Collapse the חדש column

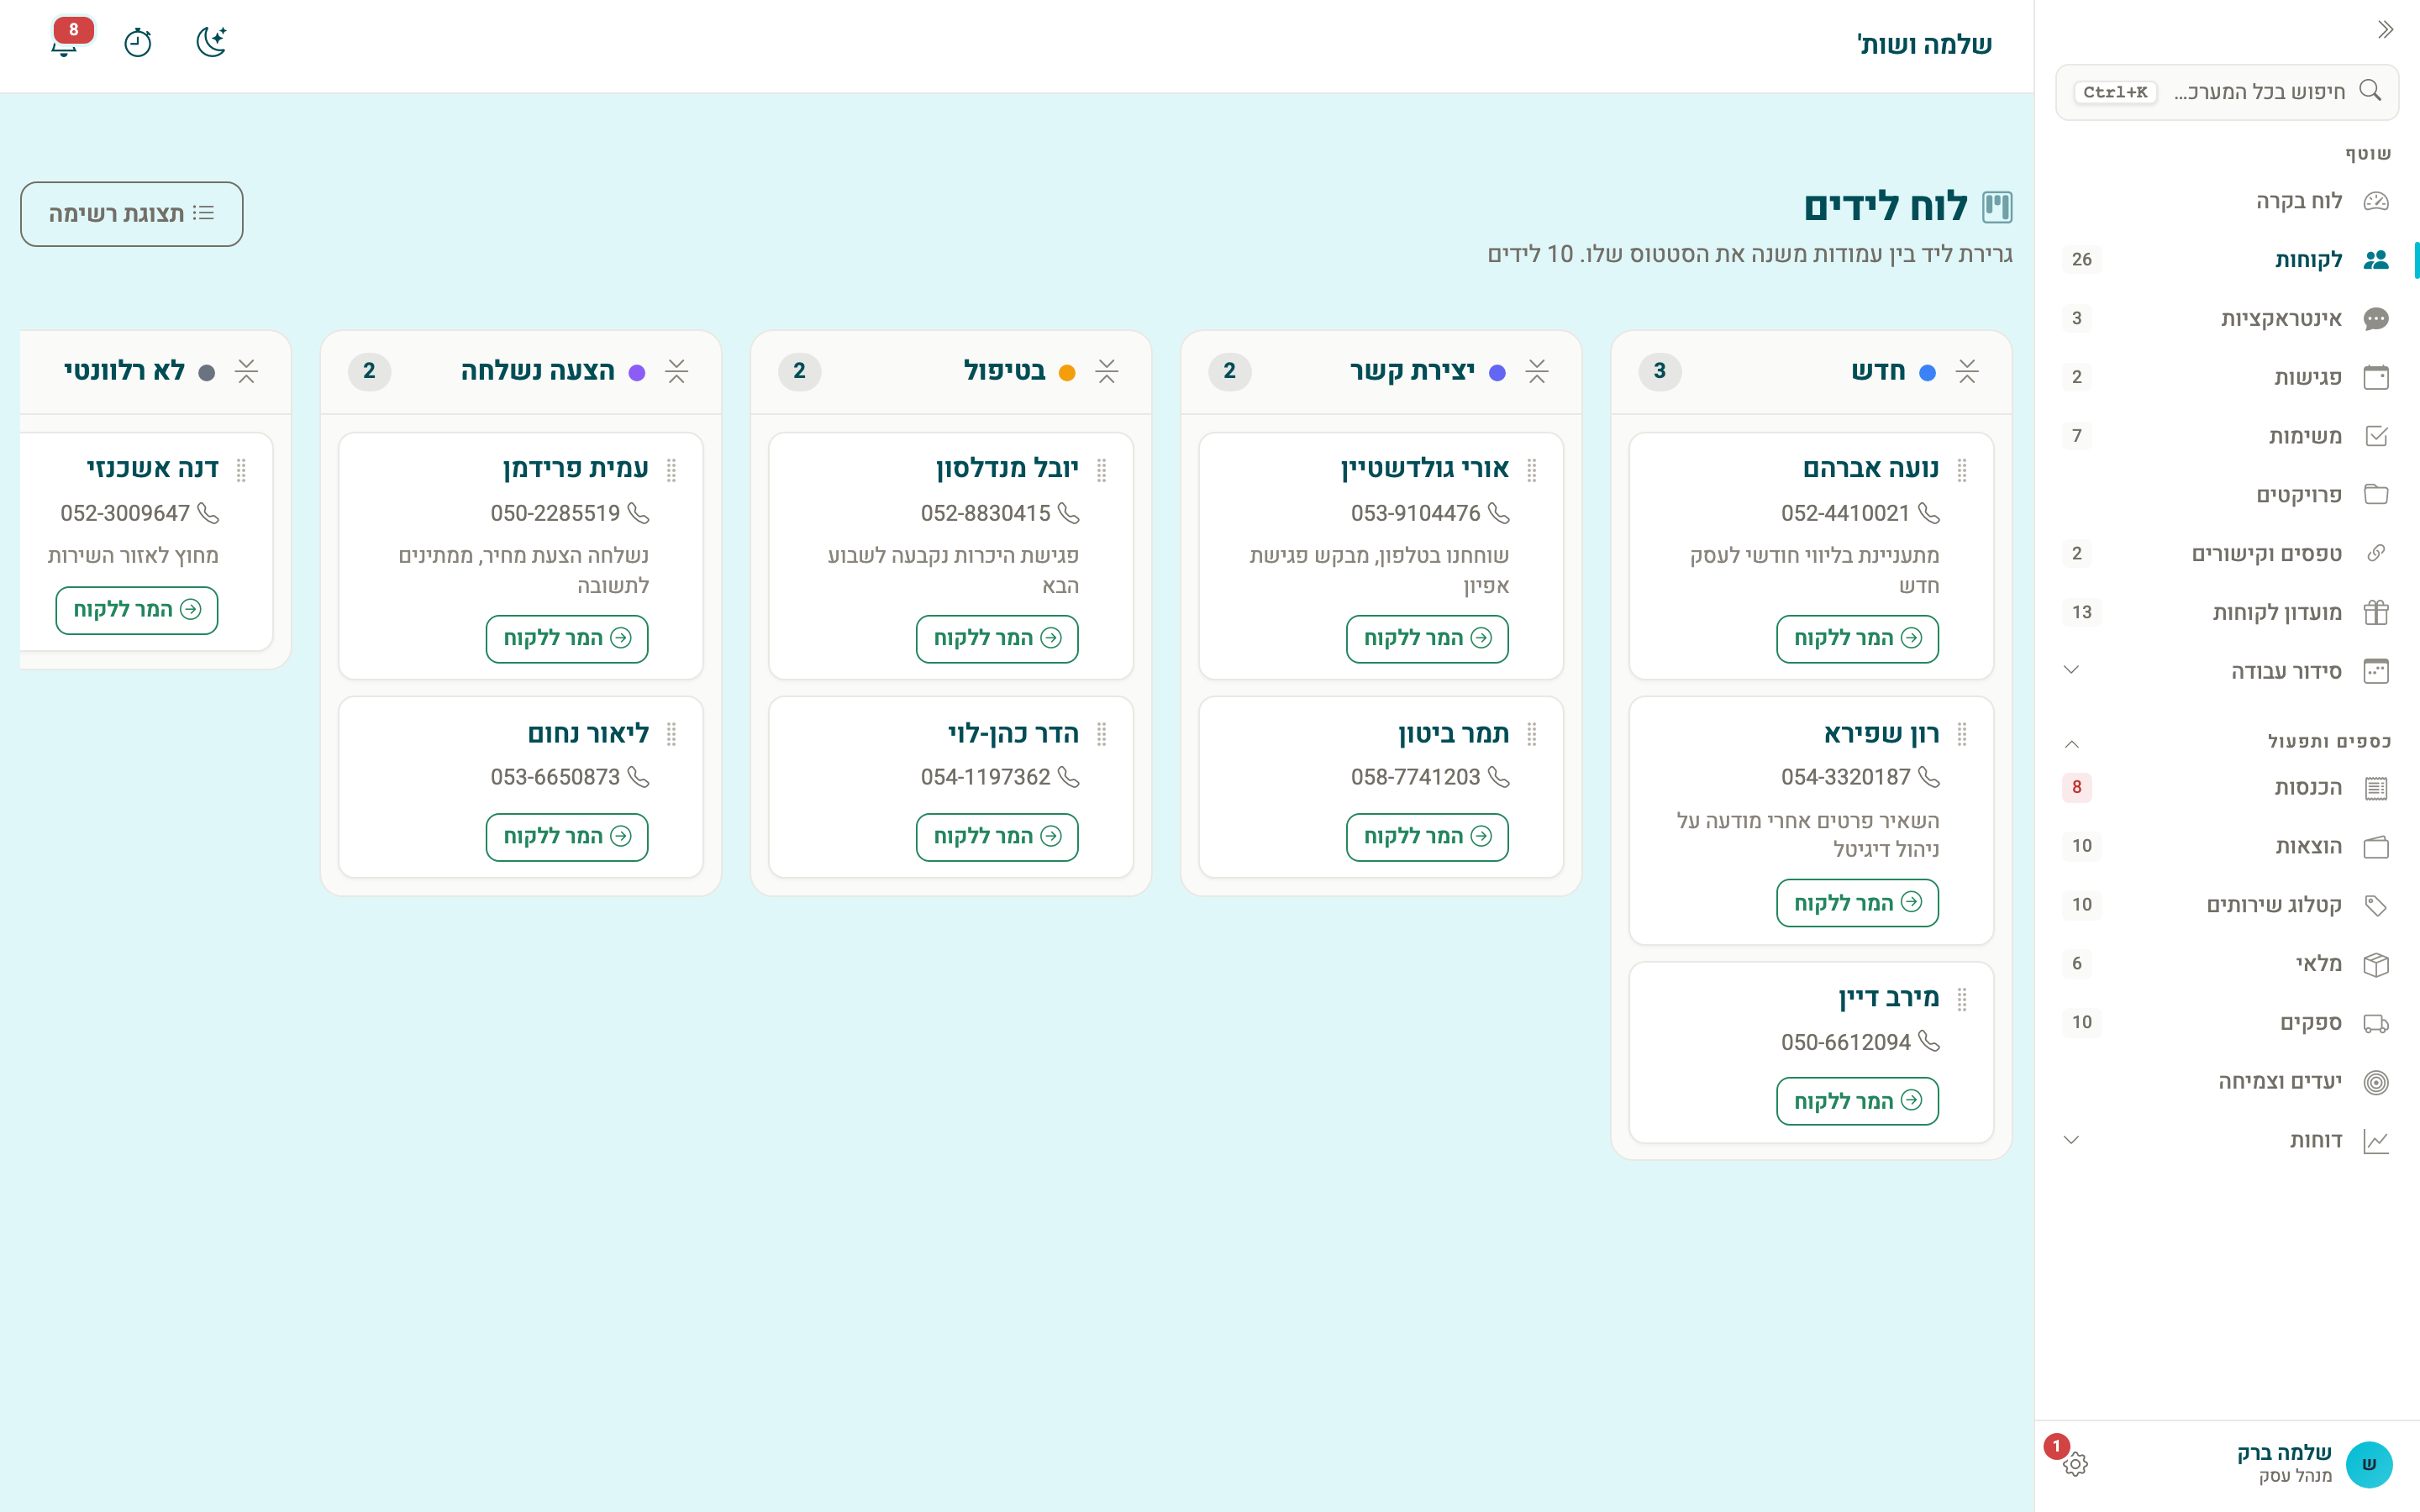point(1967,372)
